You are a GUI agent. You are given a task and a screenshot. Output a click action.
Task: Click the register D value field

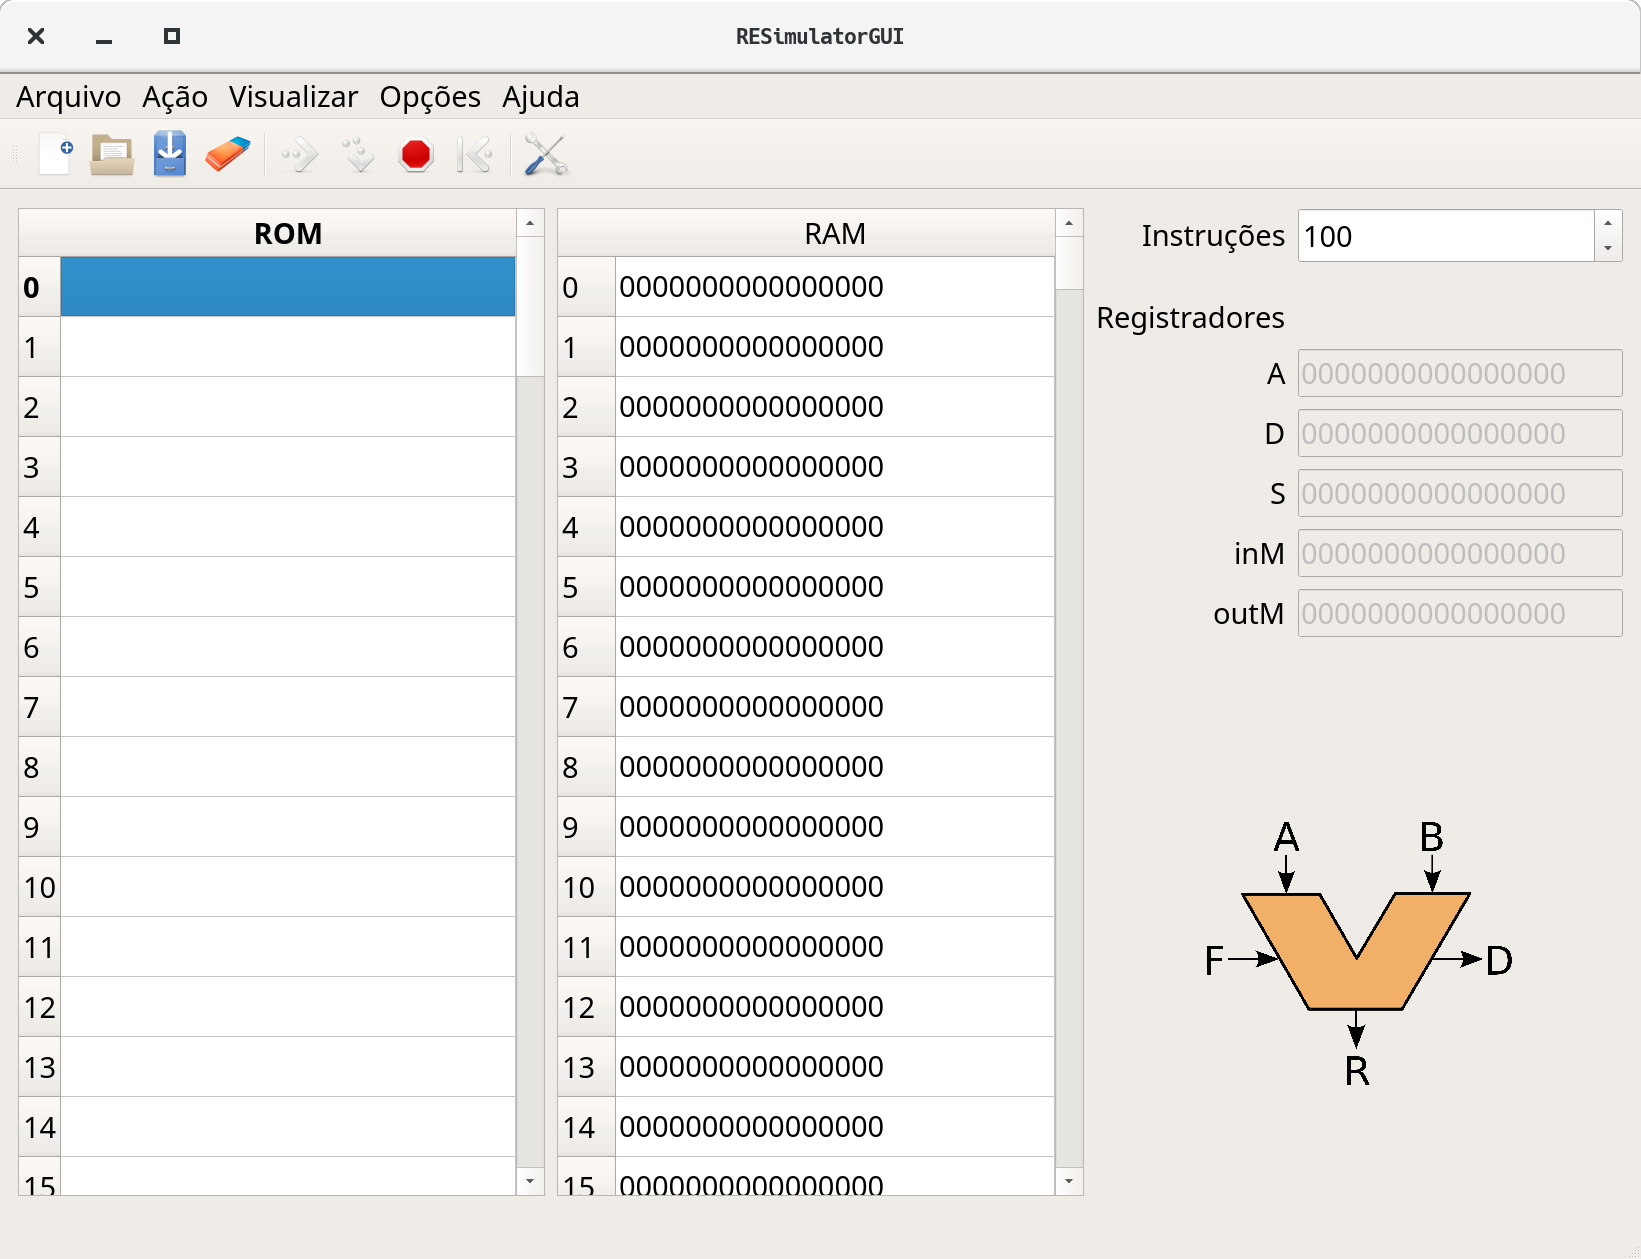click(1459, 433)
